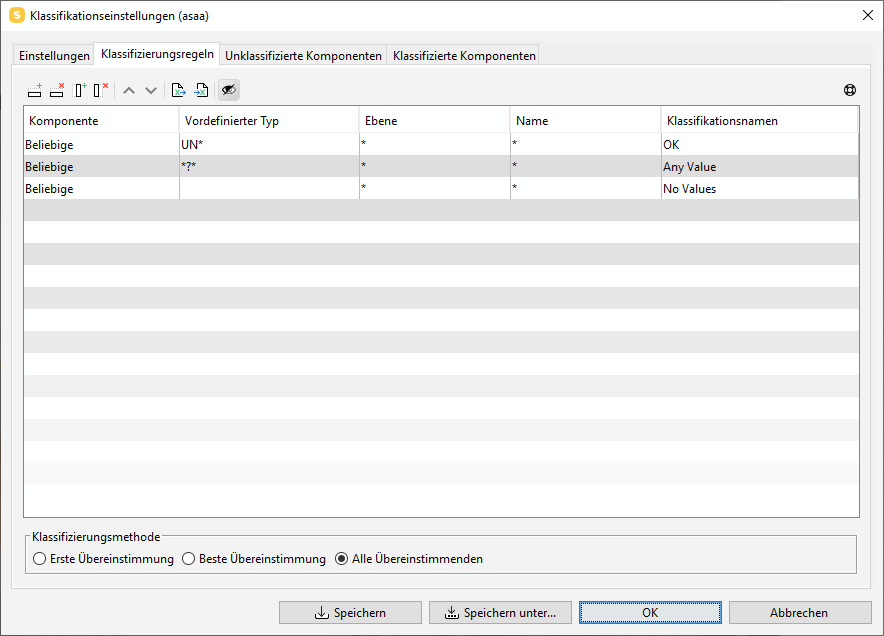Confirm with the OK button
884x636 pixels.
pos(650,612)
